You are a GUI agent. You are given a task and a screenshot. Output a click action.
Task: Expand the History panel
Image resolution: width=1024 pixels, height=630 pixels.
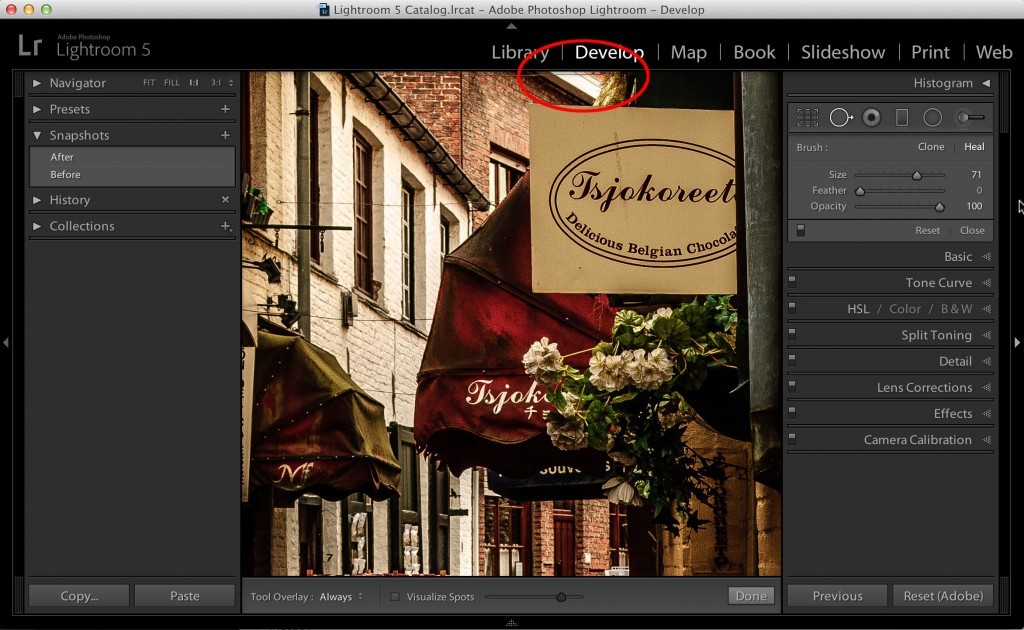[37, 200]
